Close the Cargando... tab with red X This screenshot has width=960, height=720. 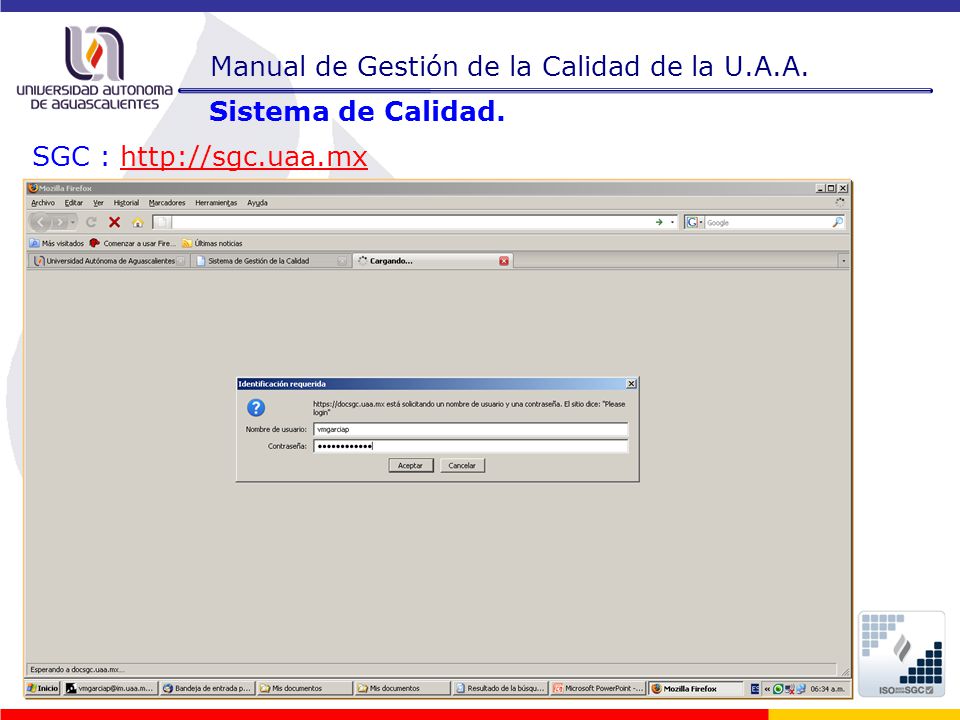pyautogui.click(x=504, y=261)
